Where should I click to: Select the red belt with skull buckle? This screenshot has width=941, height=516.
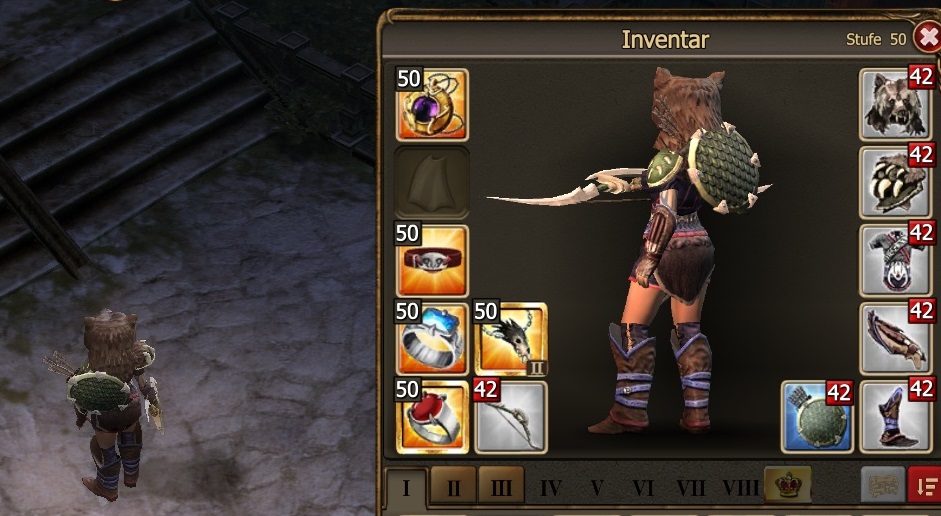pyautogui.click(x=432, y=261)
